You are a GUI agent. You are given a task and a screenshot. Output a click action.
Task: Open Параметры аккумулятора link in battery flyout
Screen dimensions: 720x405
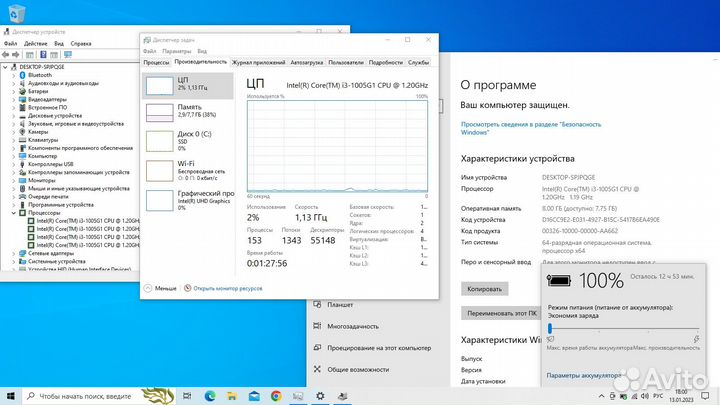pos(584,375)
